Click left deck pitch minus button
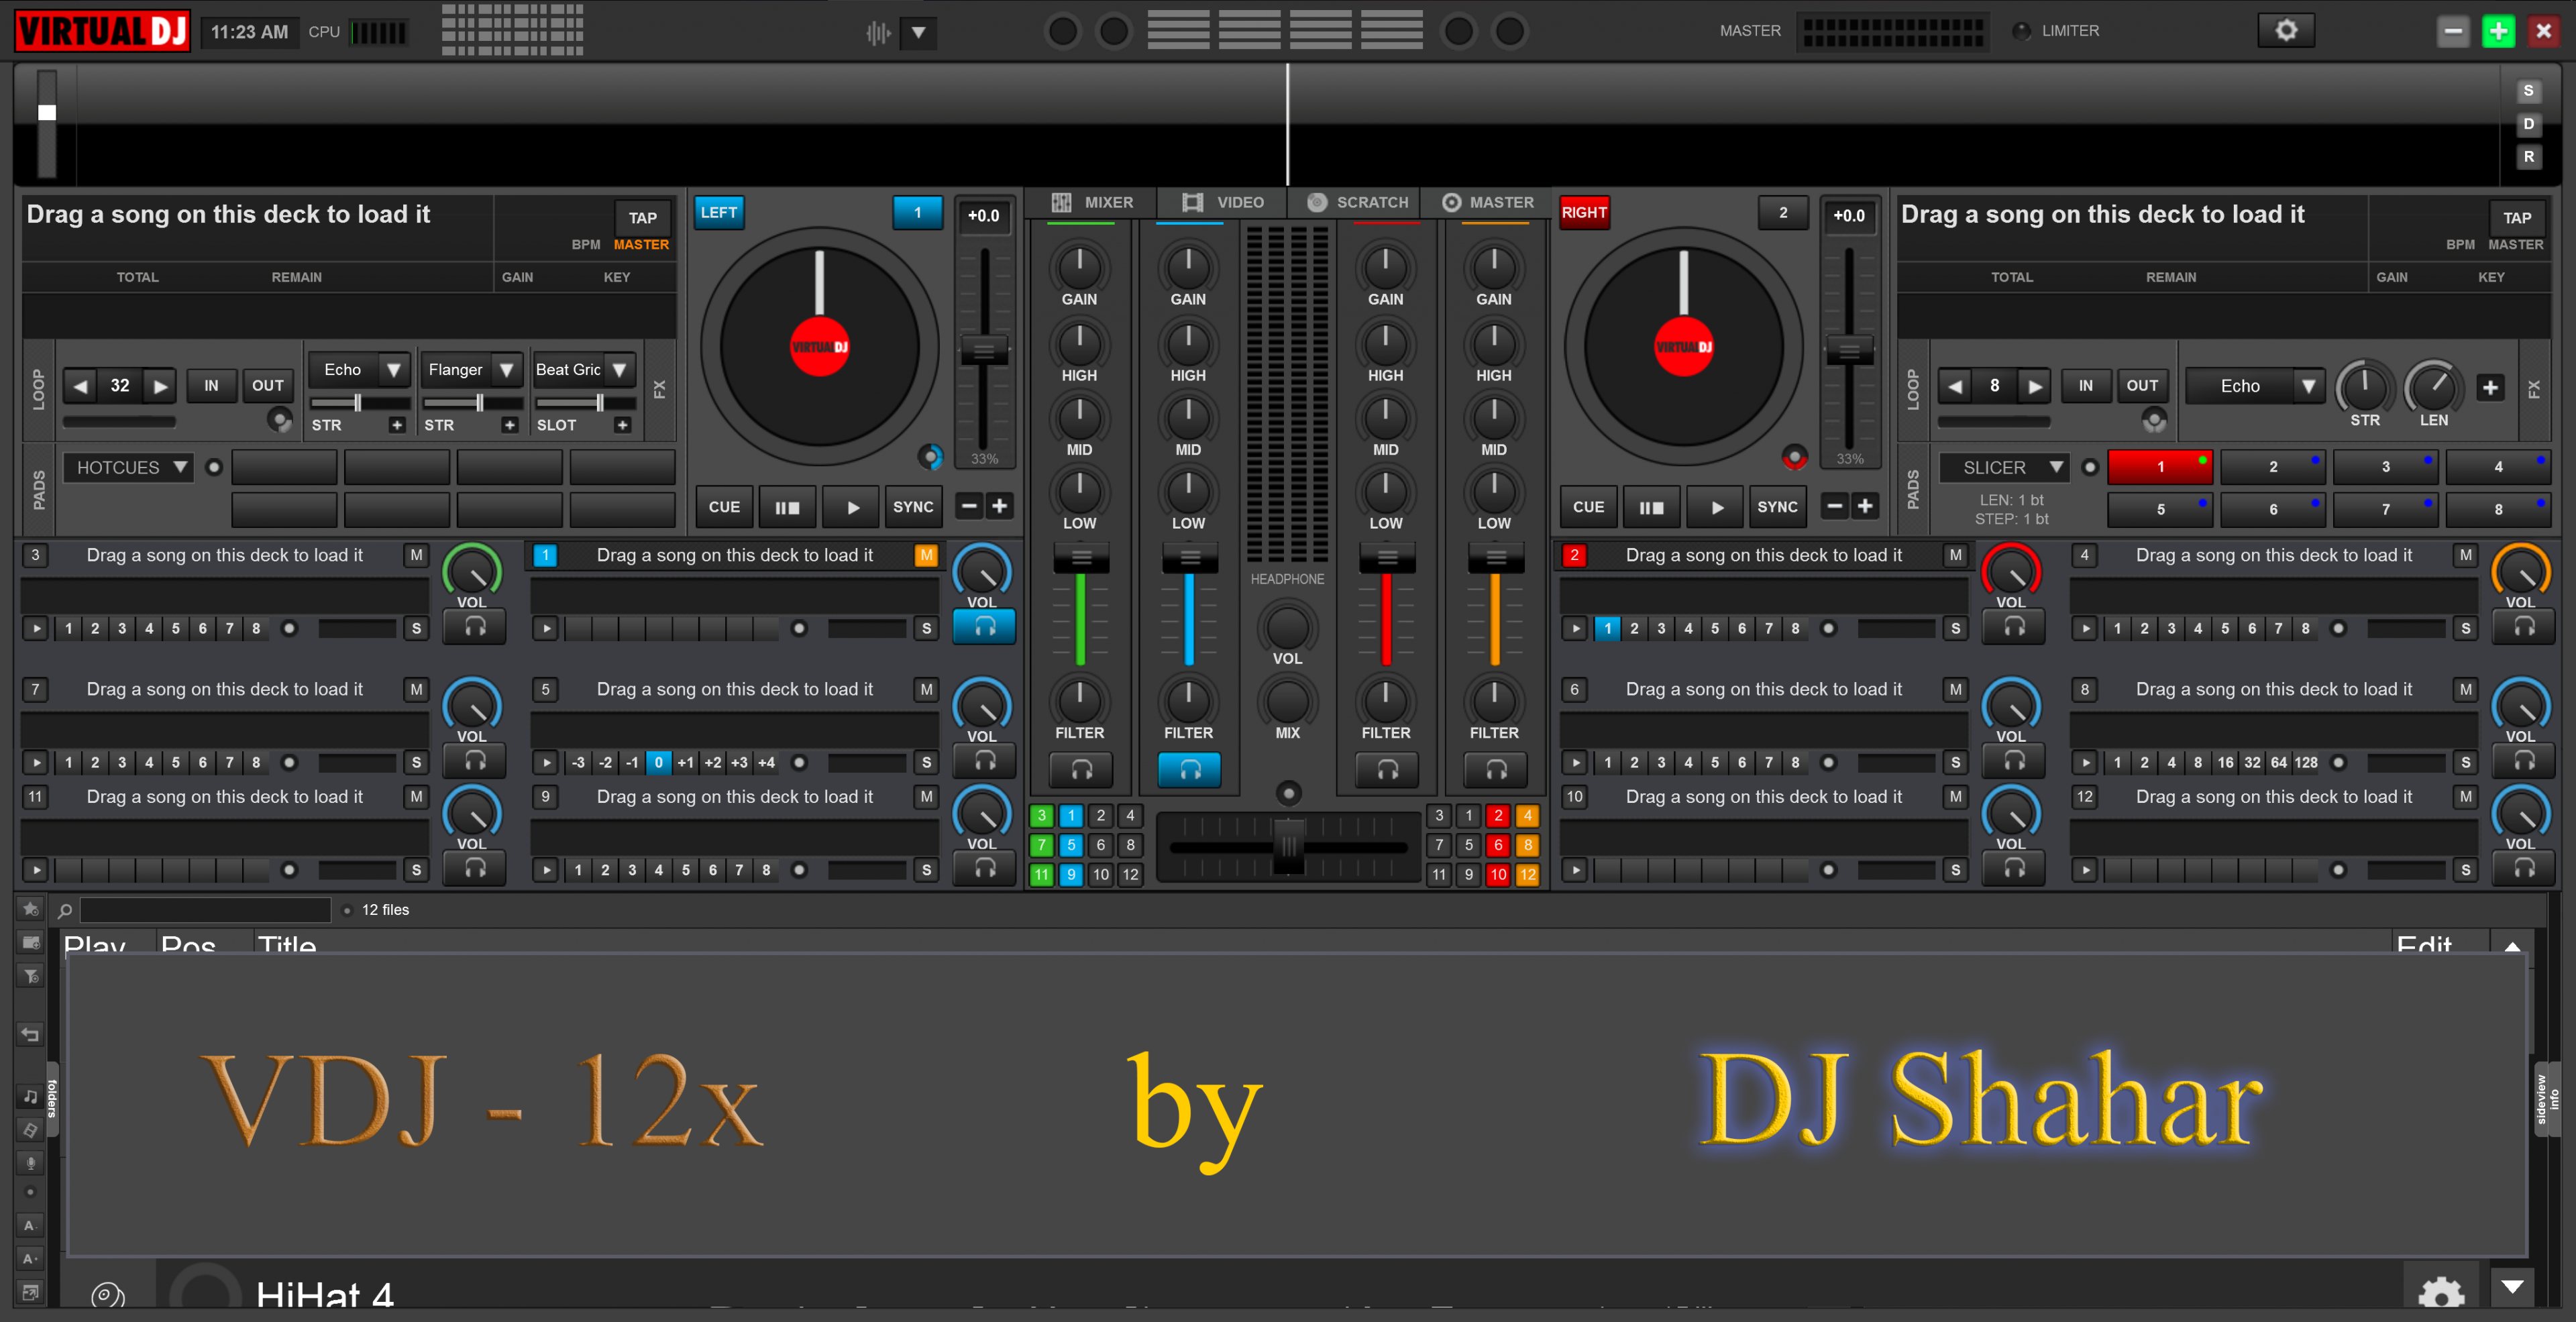Screen dimensions: 2576x1322 pos(968,506)
